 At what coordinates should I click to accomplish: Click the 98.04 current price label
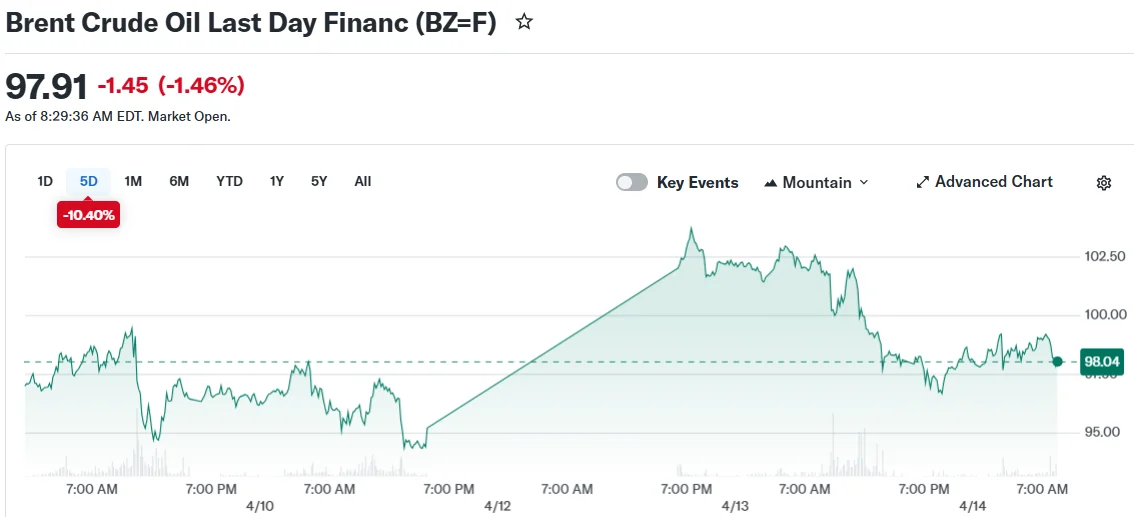pos(1101,362)
